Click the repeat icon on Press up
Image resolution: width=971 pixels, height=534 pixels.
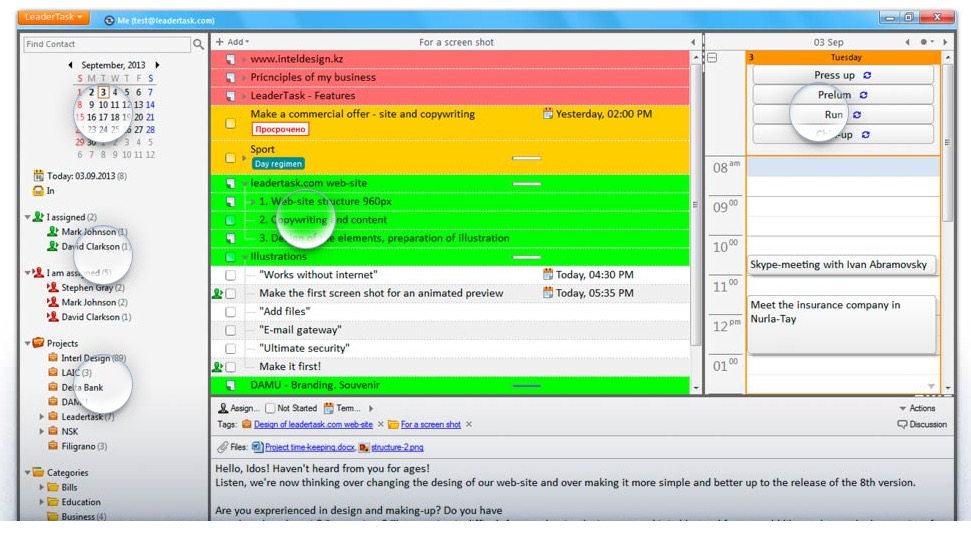point(867,75)
